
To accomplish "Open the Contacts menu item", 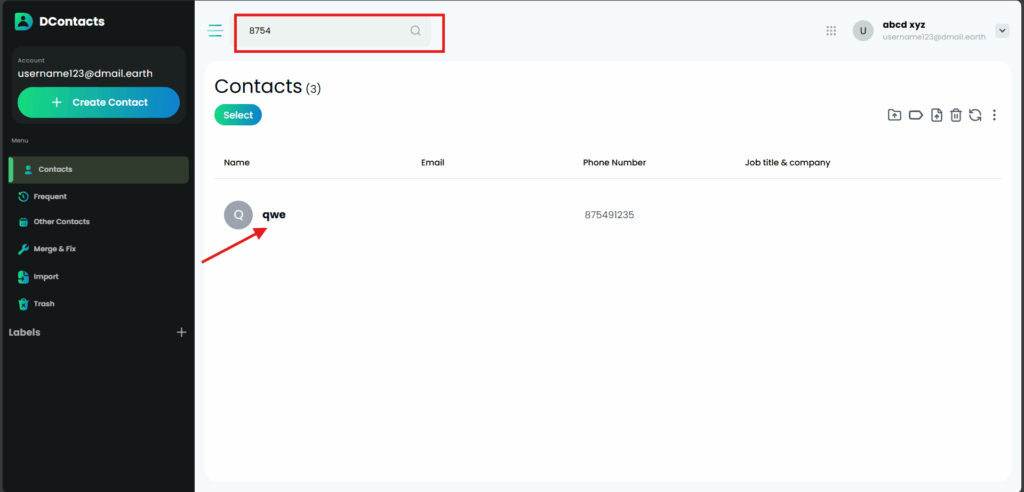I will pos(55,169).
